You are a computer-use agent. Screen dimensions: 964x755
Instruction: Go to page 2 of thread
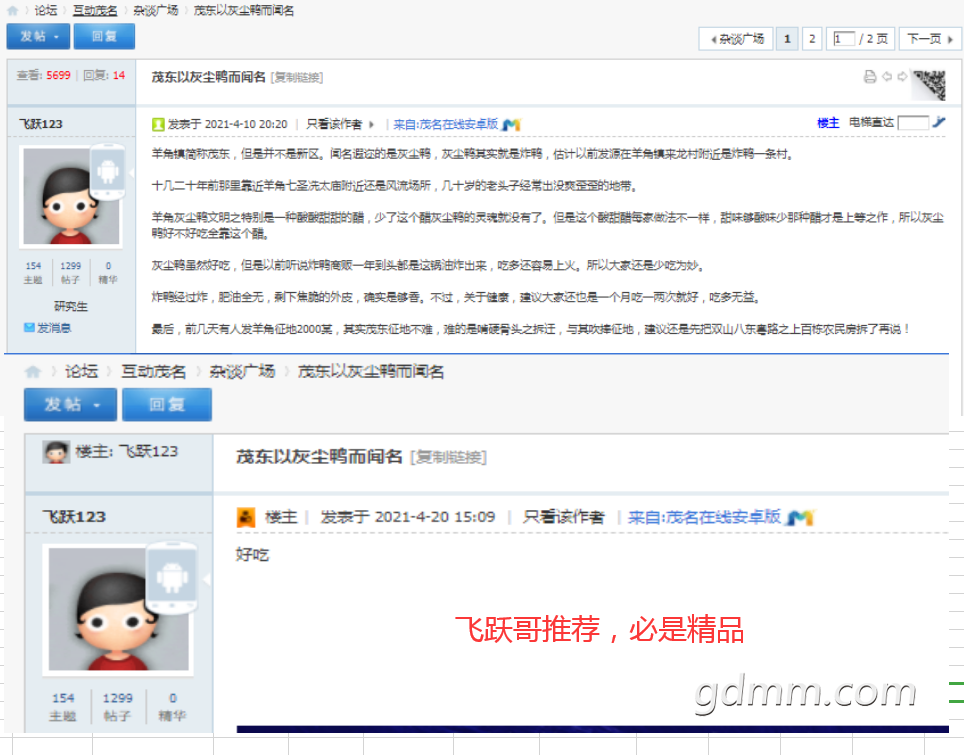(x=812, y=39)
